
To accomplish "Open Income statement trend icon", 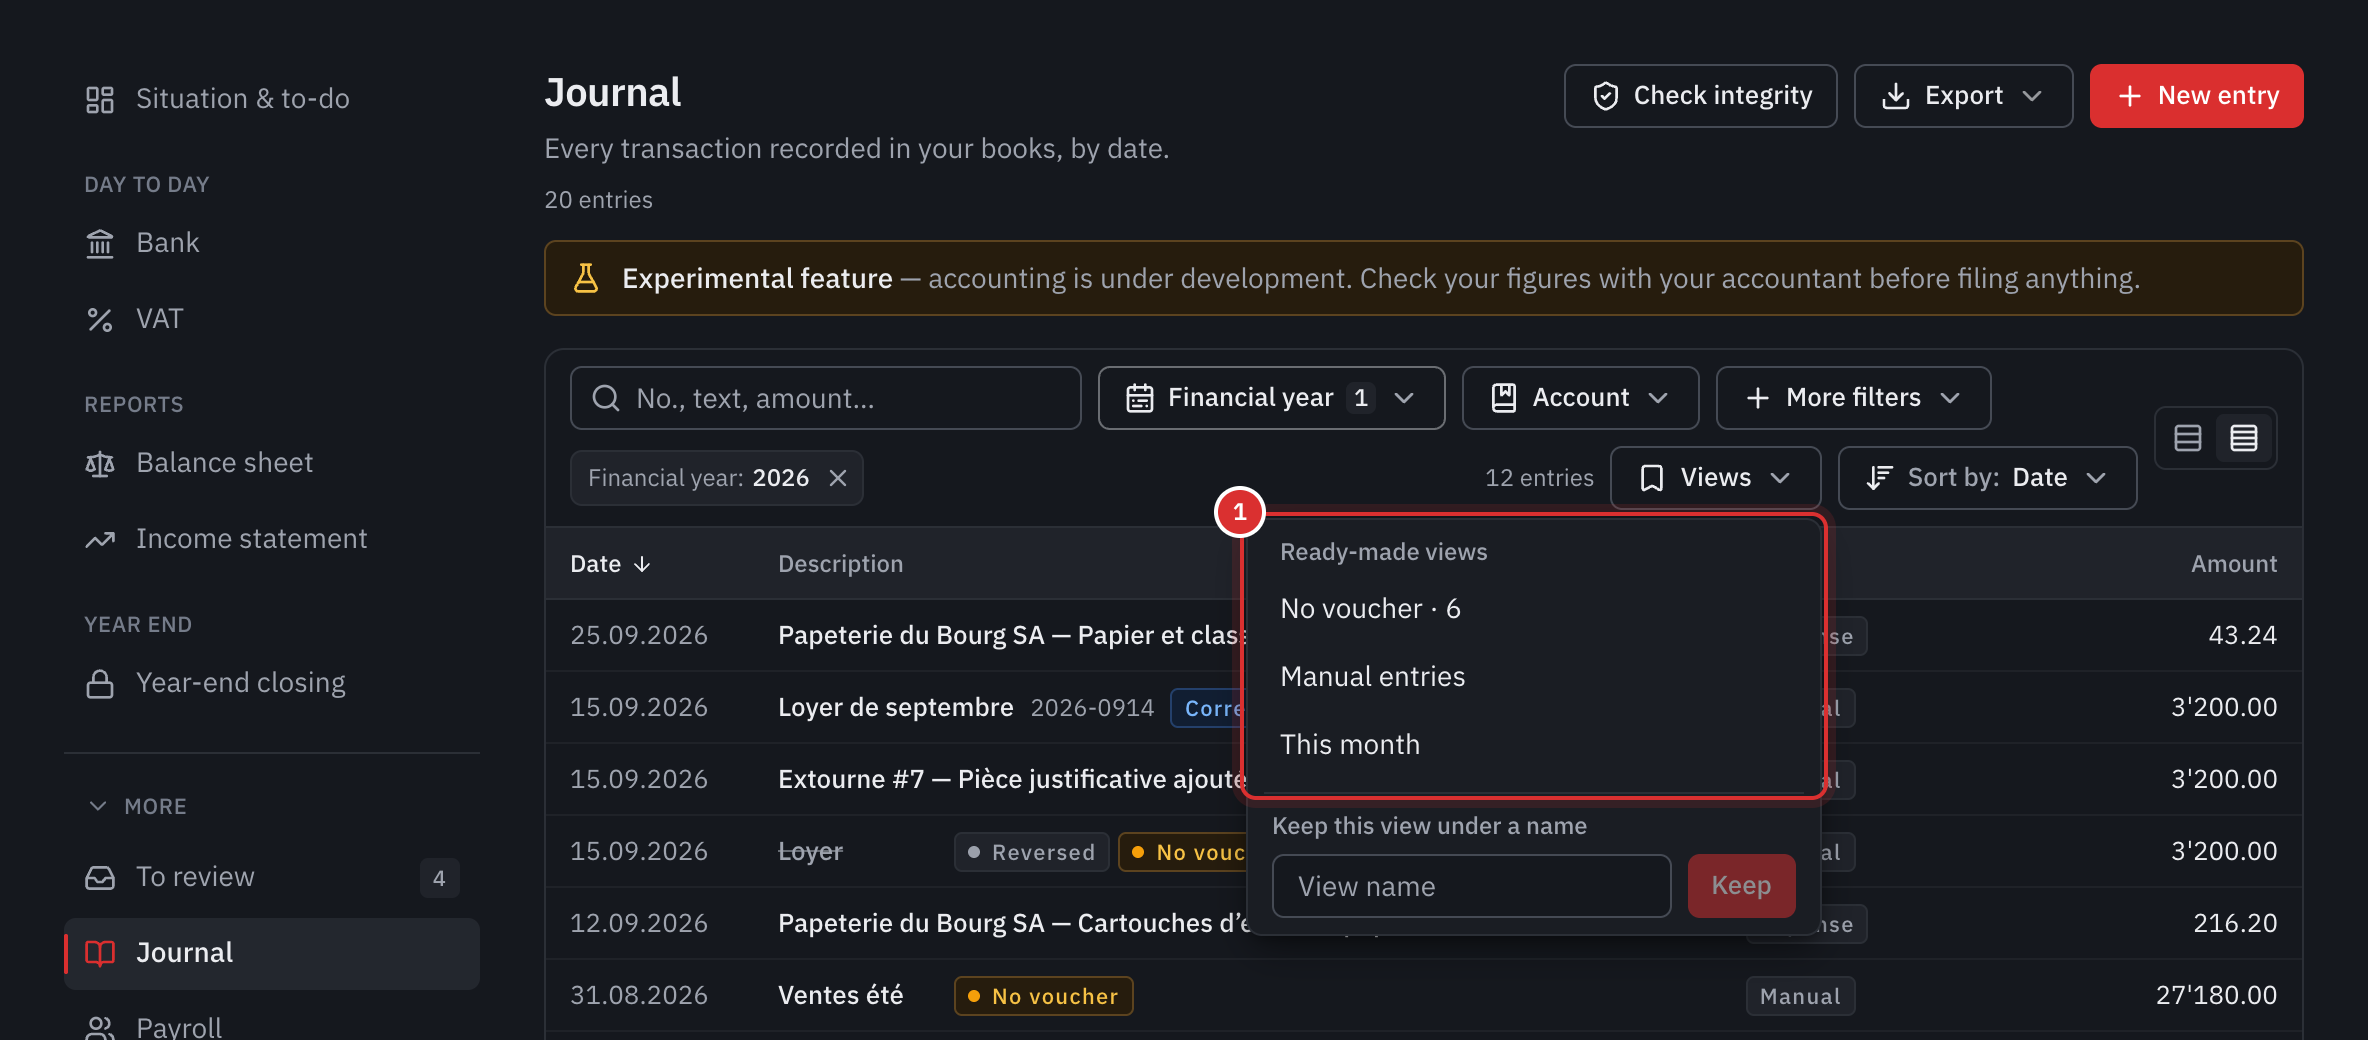I will tap(100, 539).
